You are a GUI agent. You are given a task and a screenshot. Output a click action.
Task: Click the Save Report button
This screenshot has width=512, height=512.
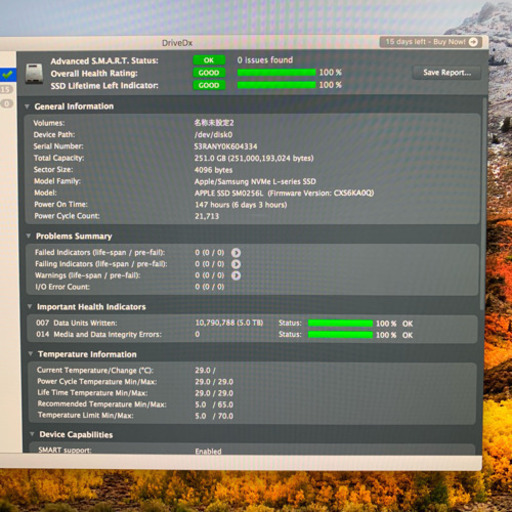[447, 73]
